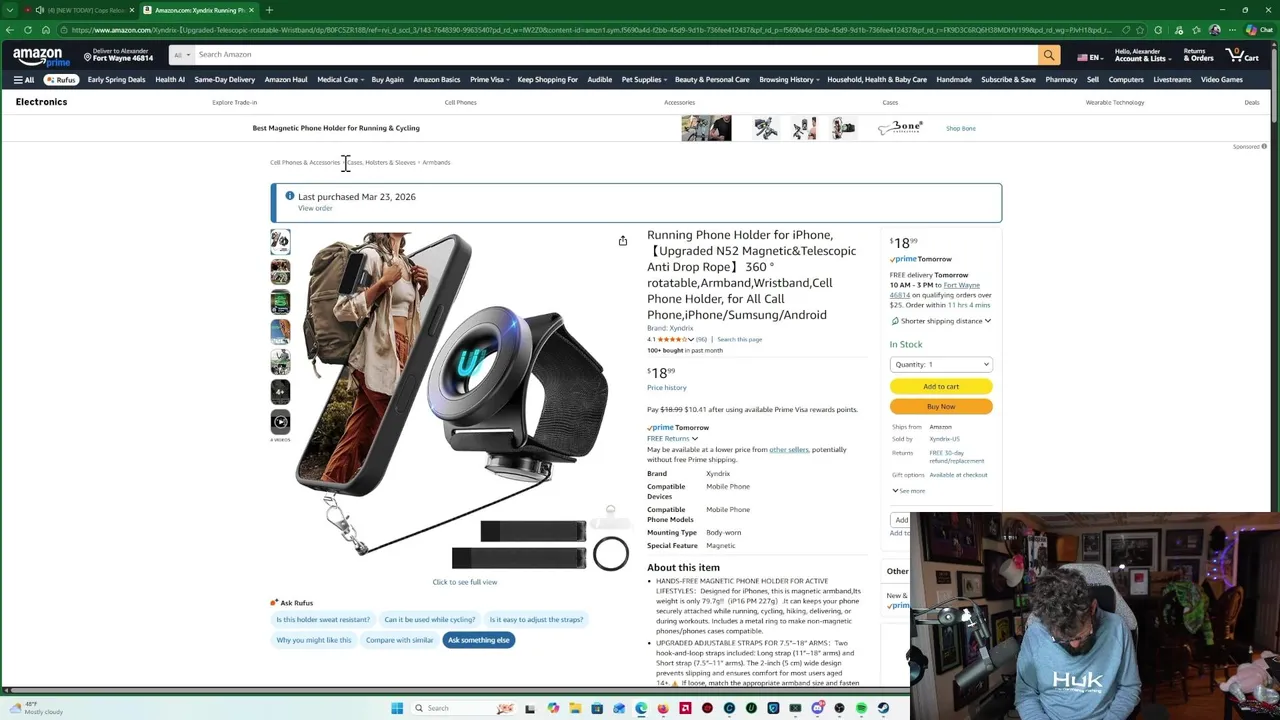Click the Bone brand logo in banner
Viewport: 1280px width, 720px height.
point(900,127)
